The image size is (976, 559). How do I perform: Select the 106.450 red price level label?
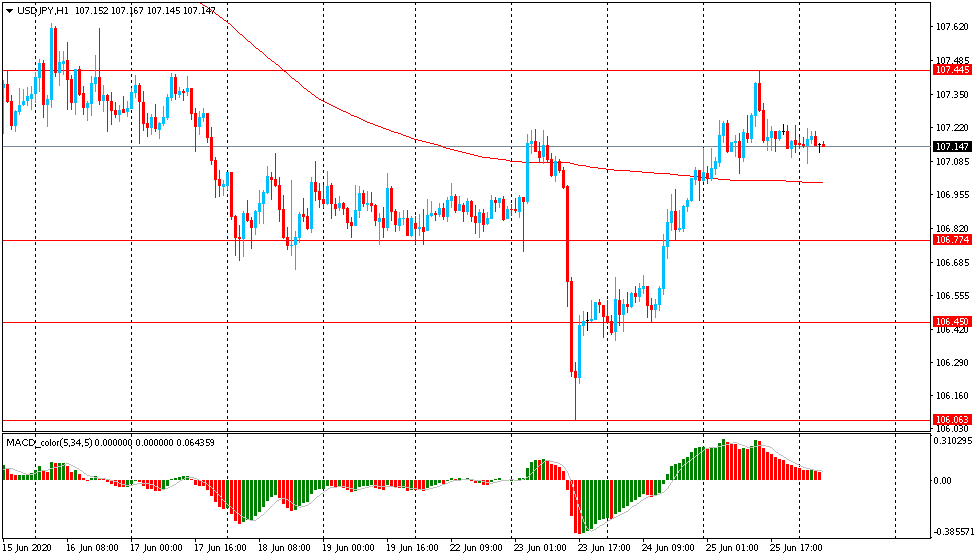952,322
